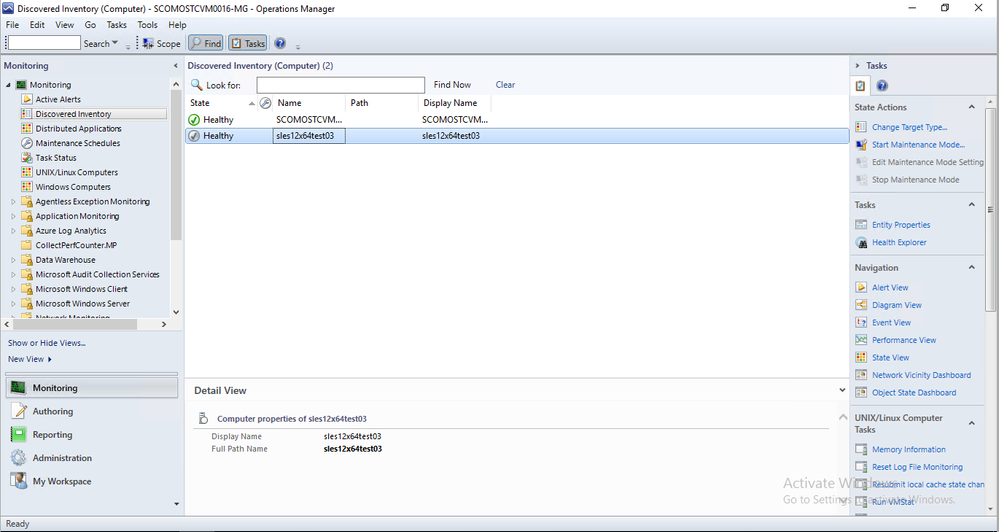This screenshot has height=532, width=999.
Task: Collapse the Navigation section in Tasks pane
Action: (x=972, y=268)
